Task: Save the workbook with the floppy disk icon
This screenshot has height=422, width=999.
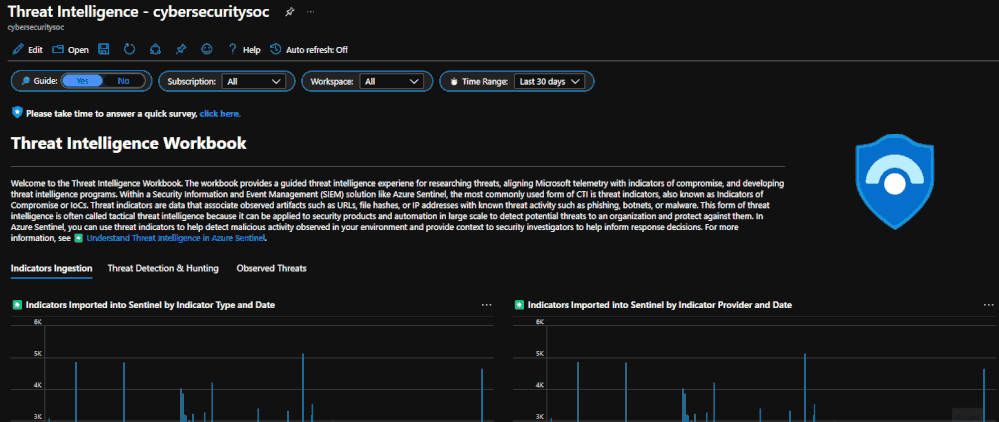Action: 103,49
